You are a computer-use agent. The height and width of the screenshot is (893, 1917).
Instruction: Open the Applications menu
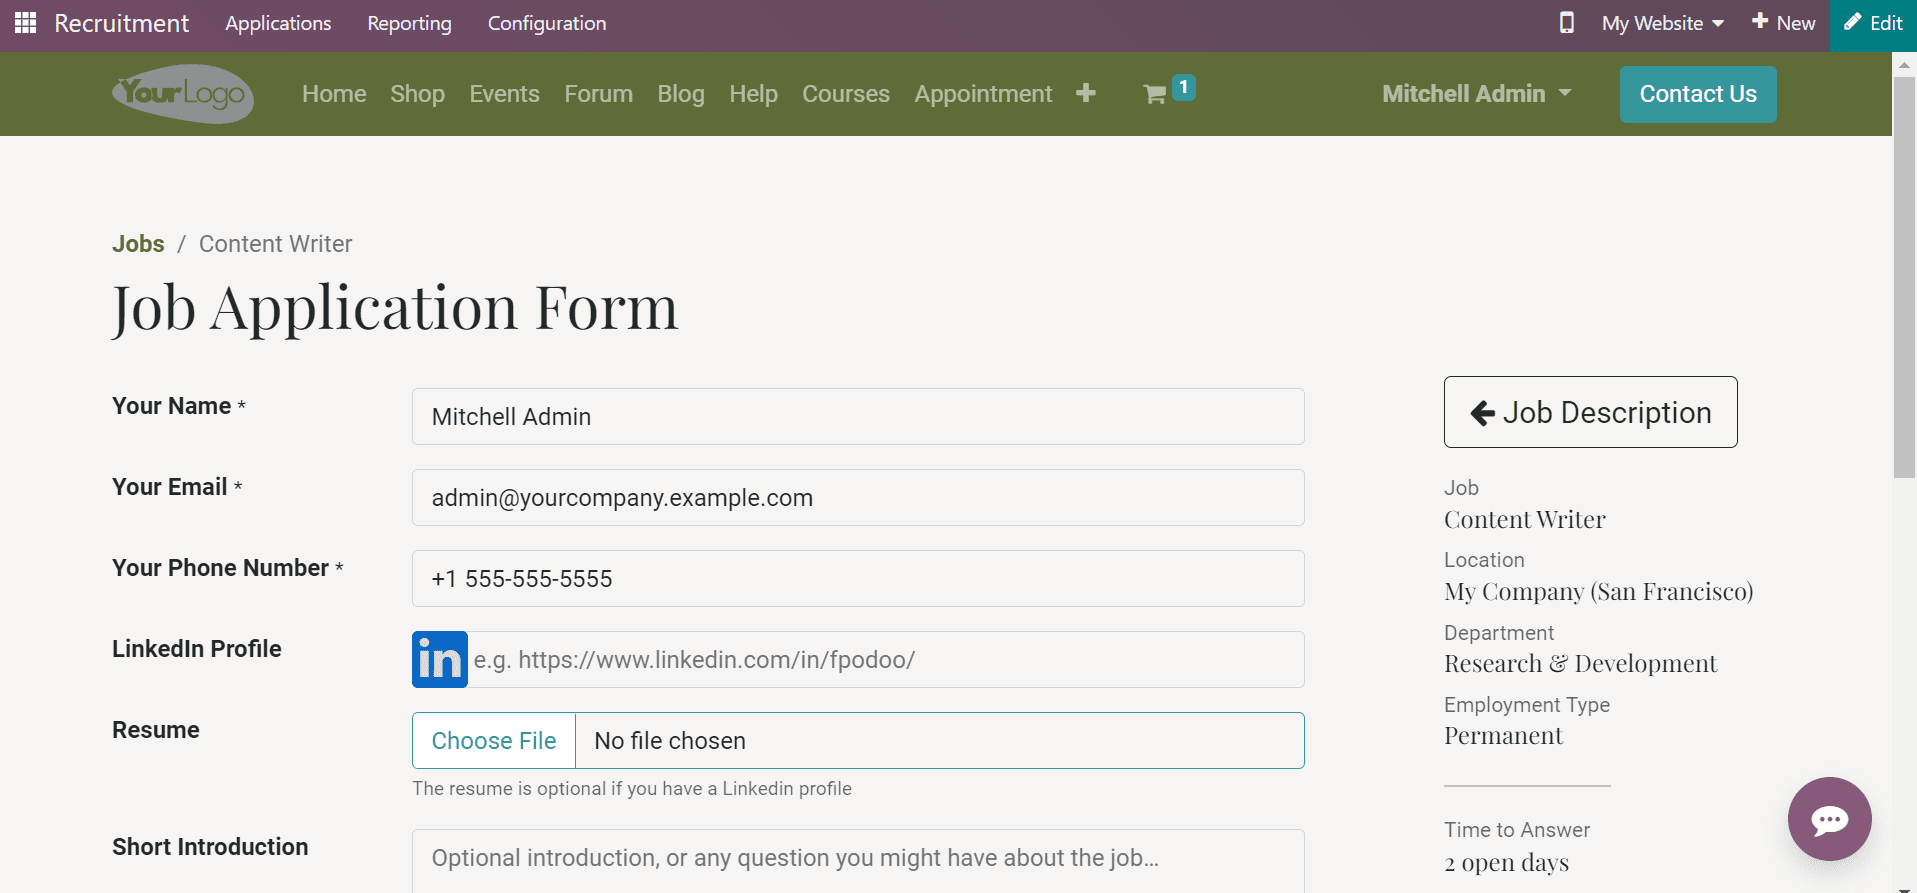[278, 23]
